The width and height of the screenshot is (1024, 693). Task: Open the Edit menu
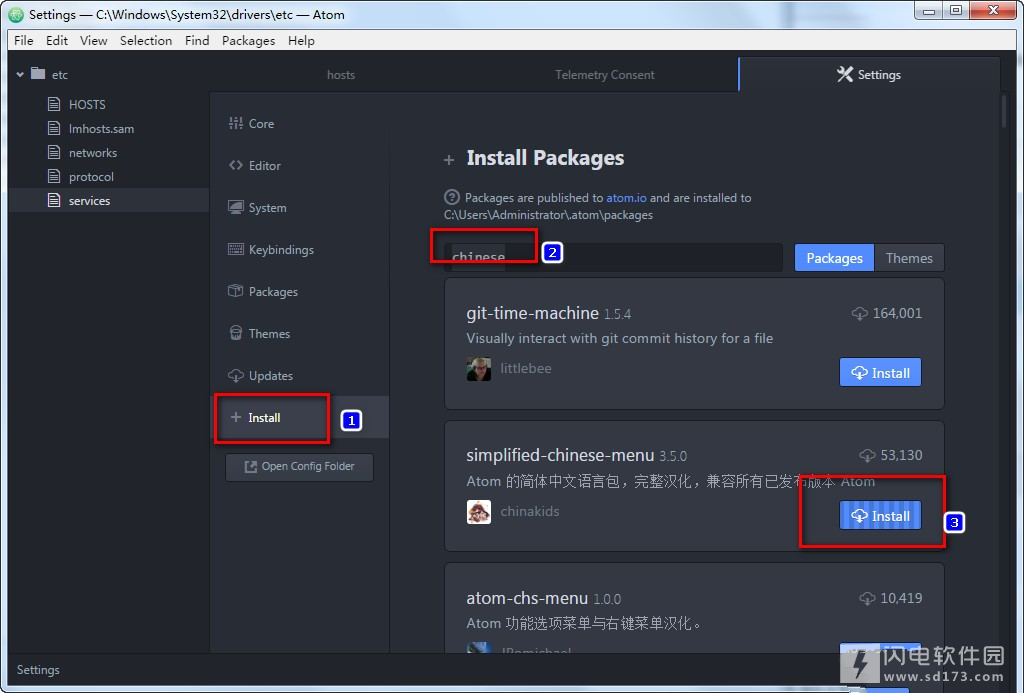[57, 40]
